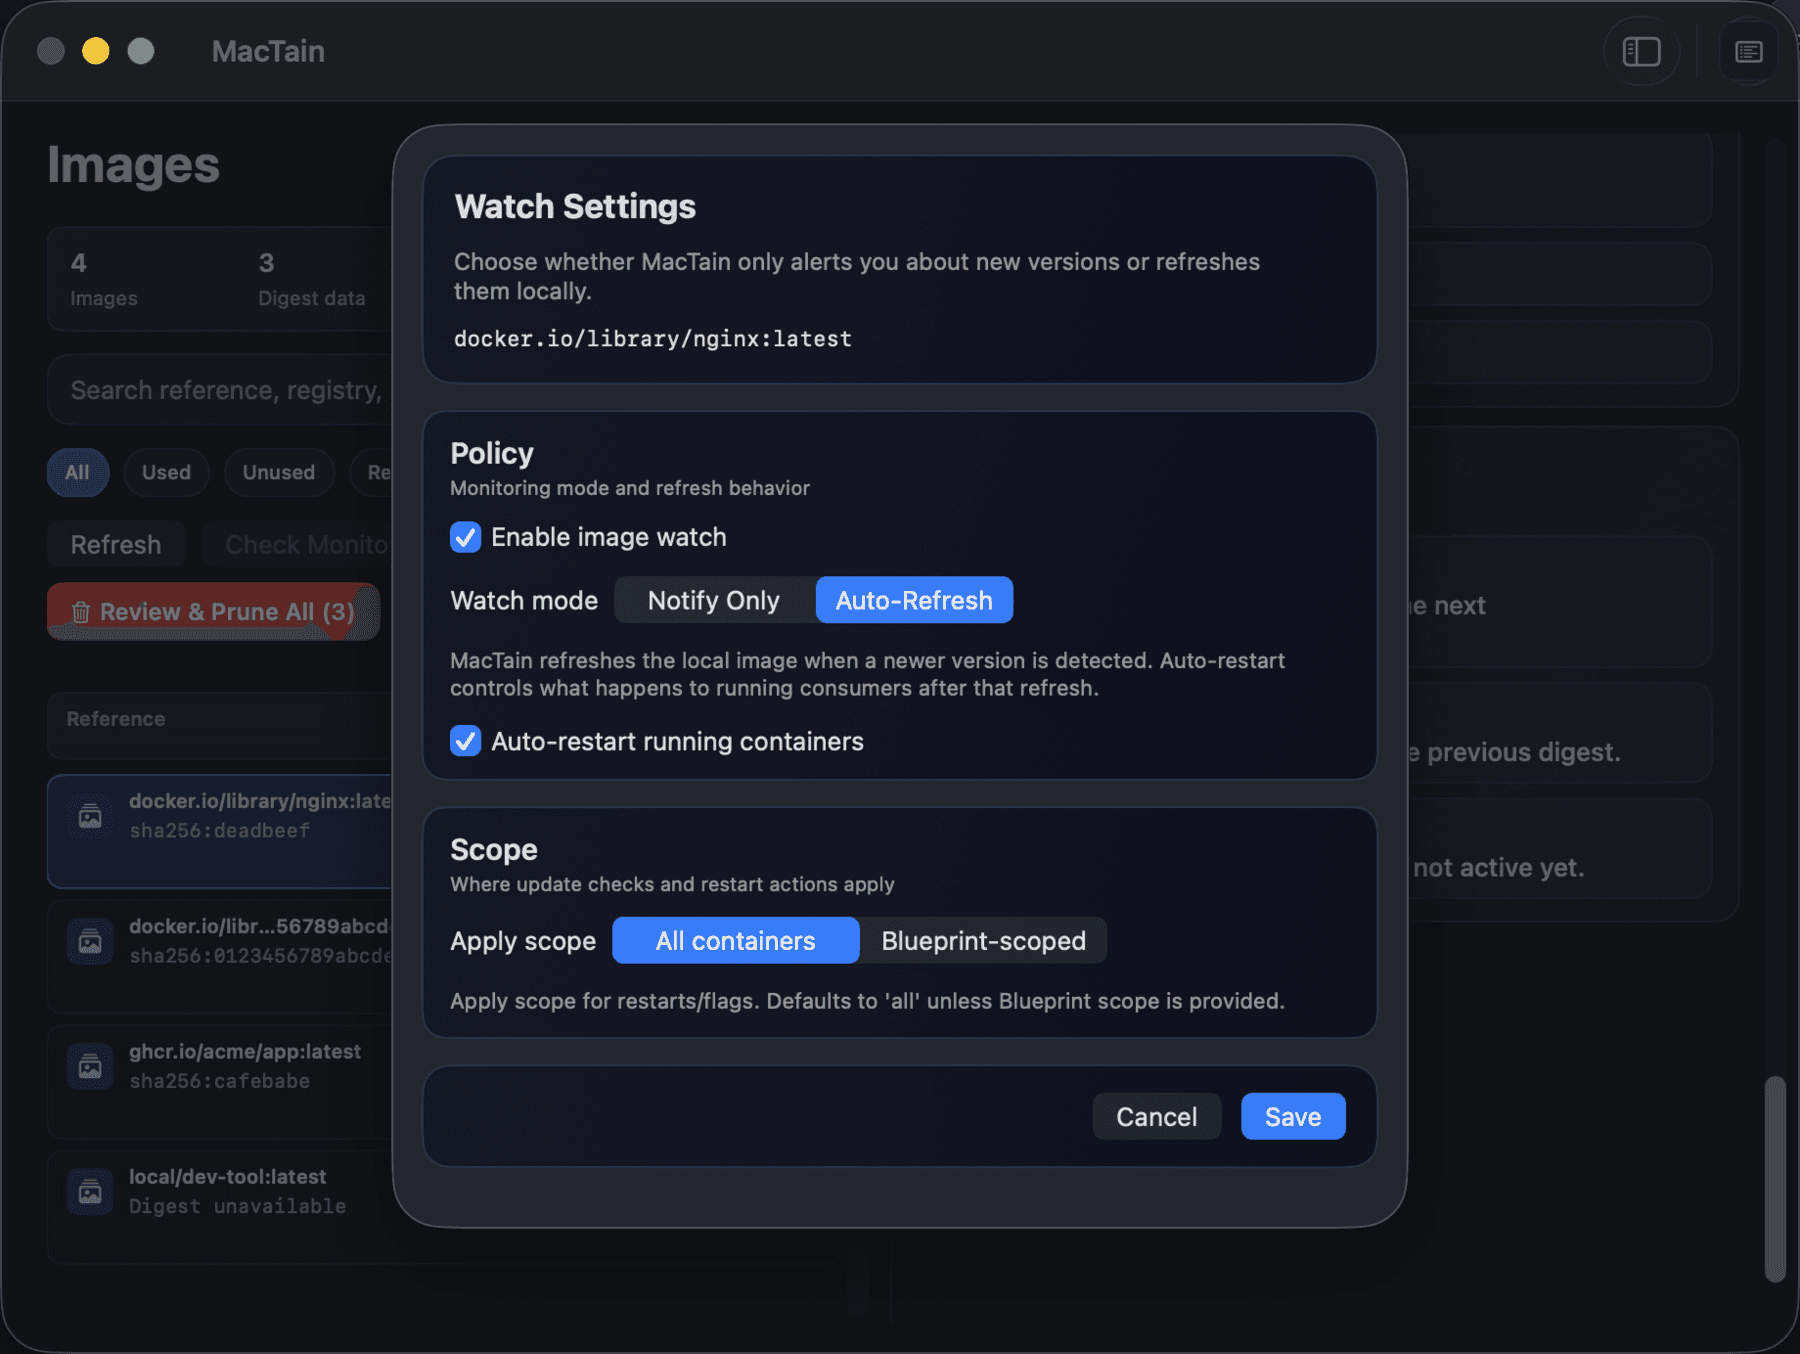Save the watch settings
The image size is (1800, 1354).
[x=1293, y=1116]
